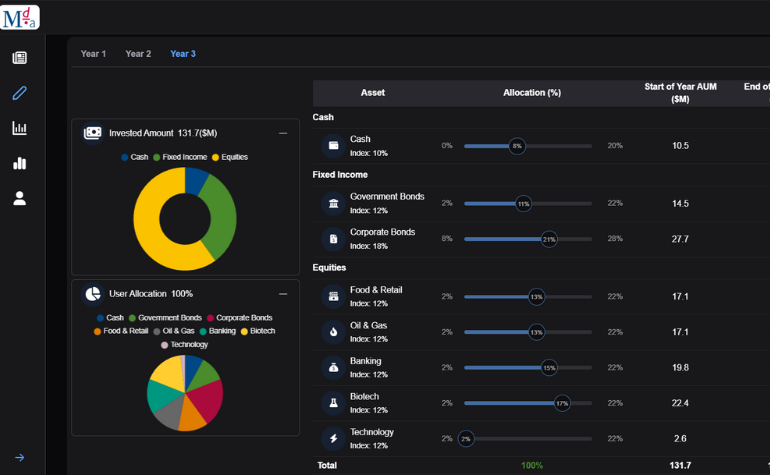
Task: Switch to the Year 1 tab
Action: pyautogui.click(x=93, y=54)
